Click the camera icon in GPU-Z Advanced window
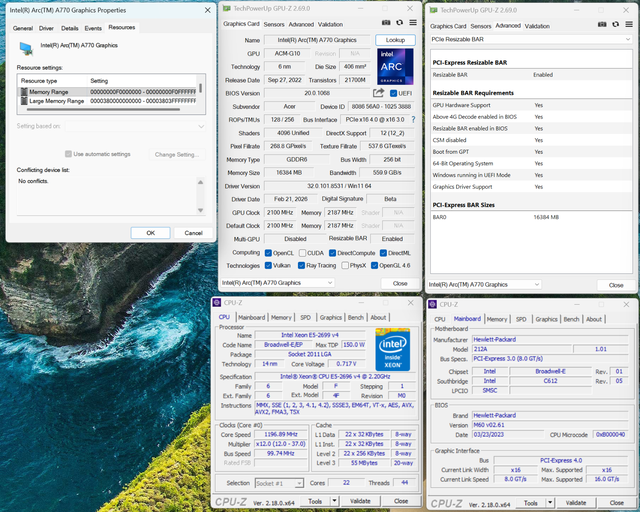 602,24
